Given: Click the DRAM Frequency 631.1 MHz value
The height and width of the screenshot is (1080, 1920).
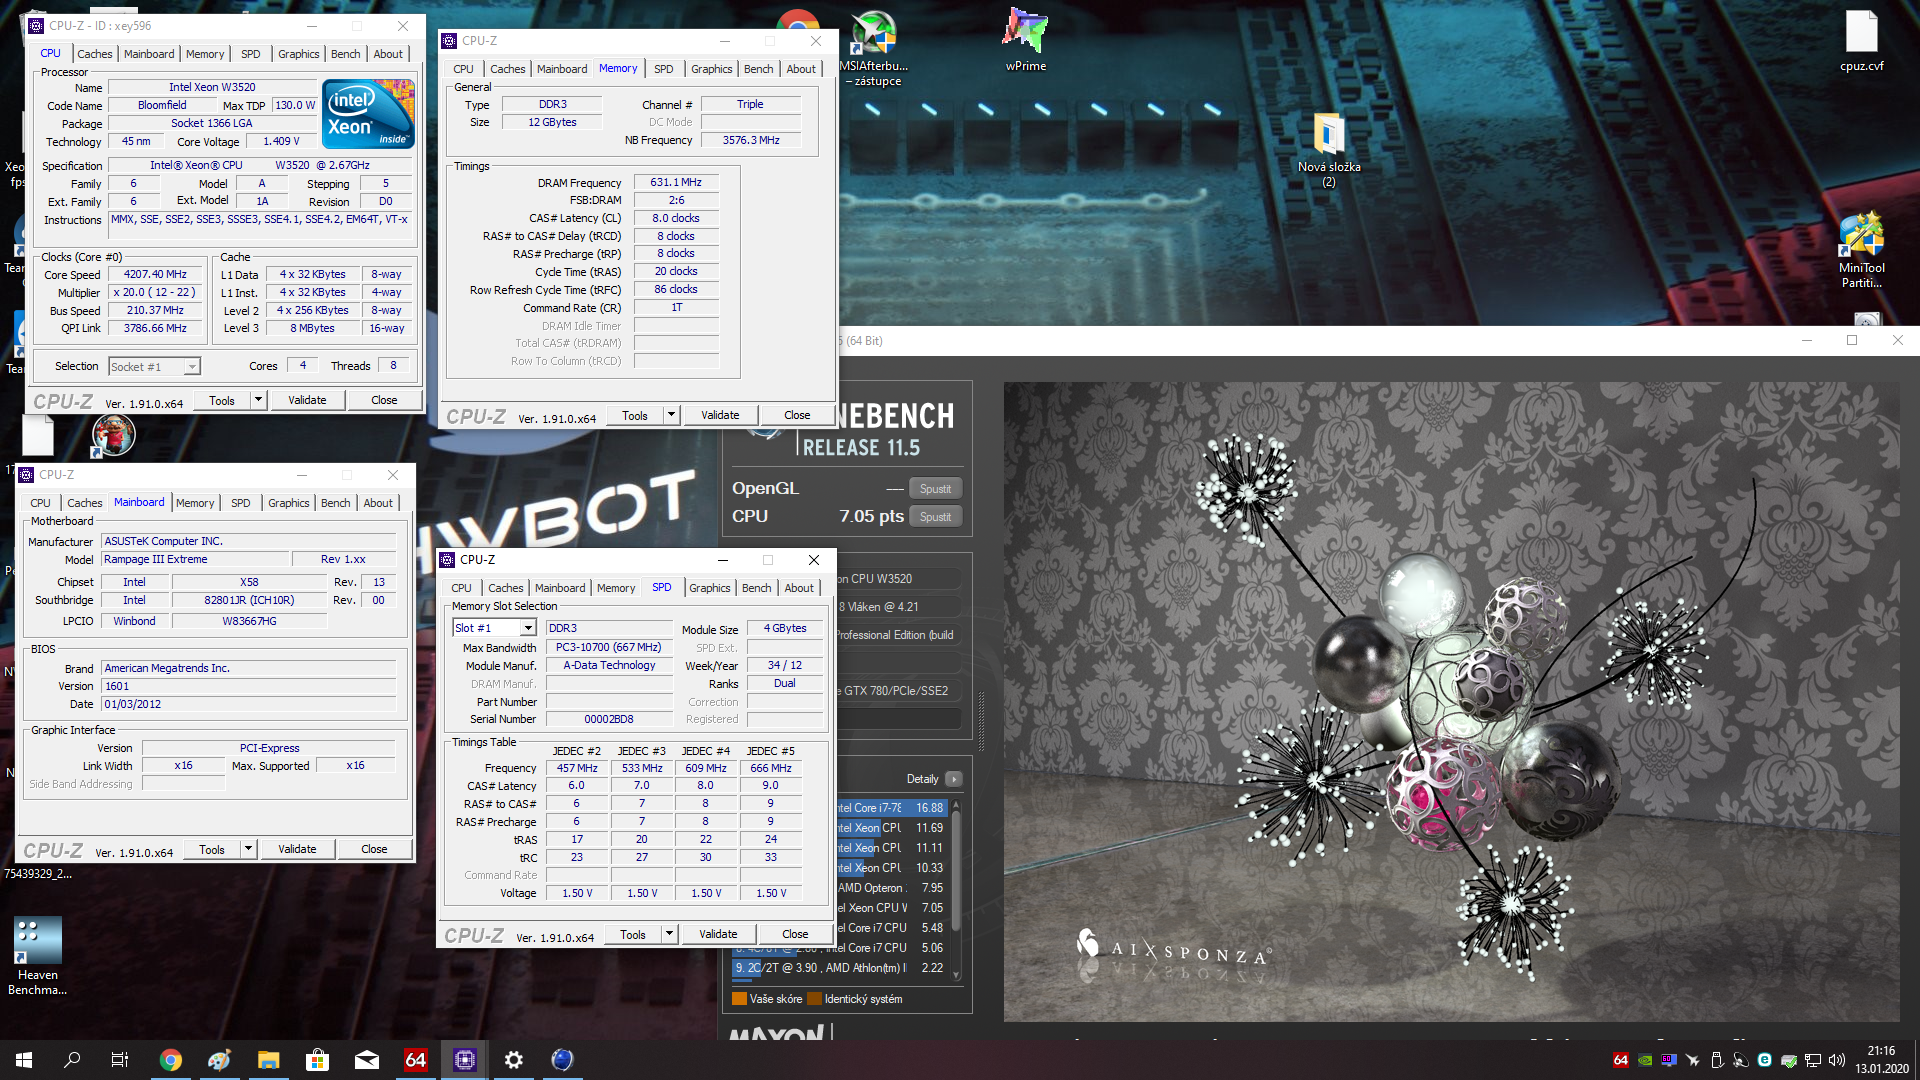Looking at the screenshot, I should (x=676, y=183).
